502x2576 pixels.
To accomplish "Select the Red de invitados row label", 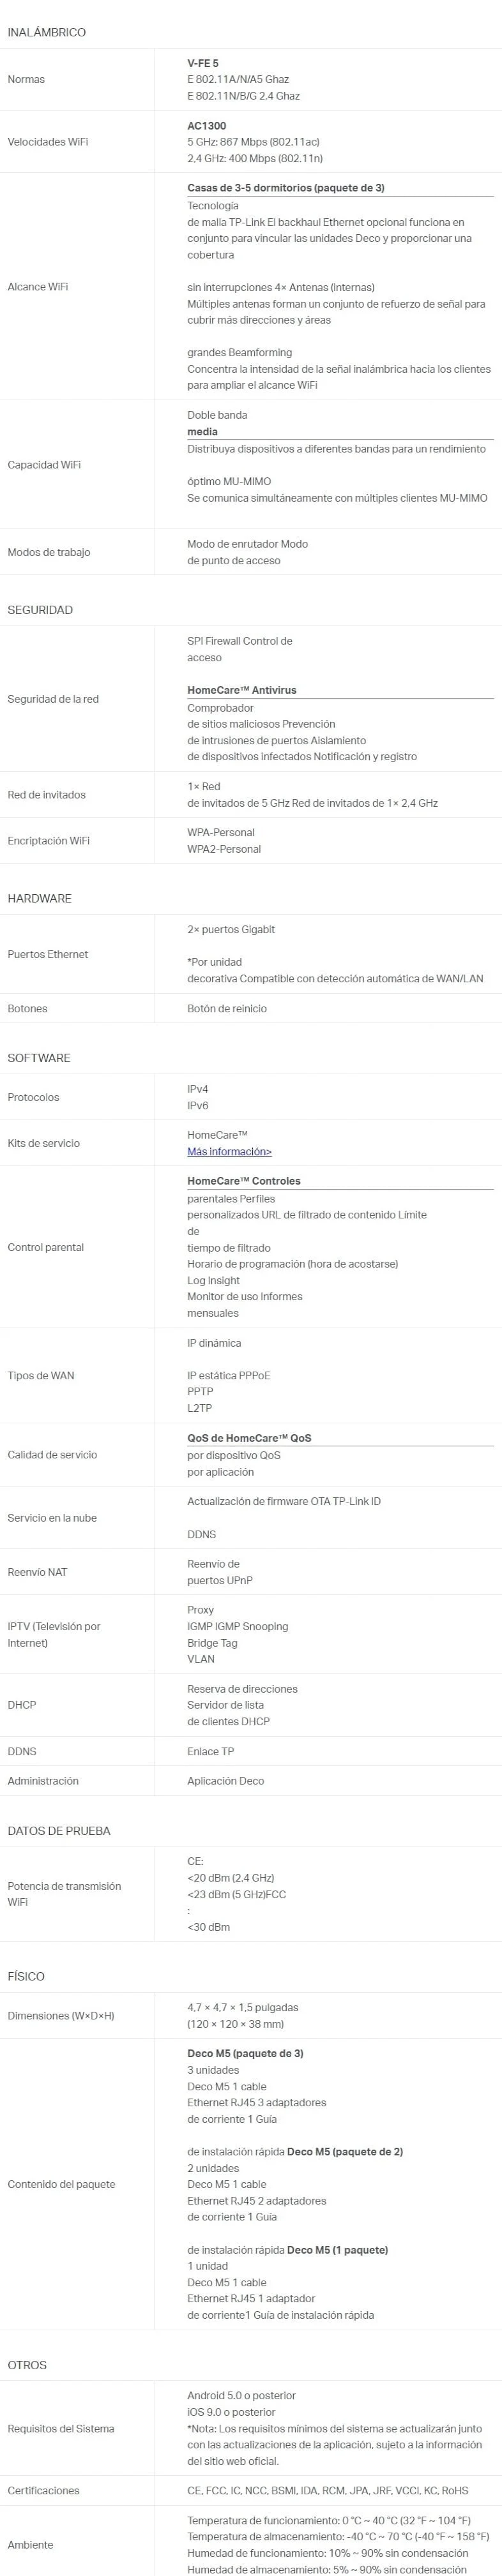I will coord(47,795).
